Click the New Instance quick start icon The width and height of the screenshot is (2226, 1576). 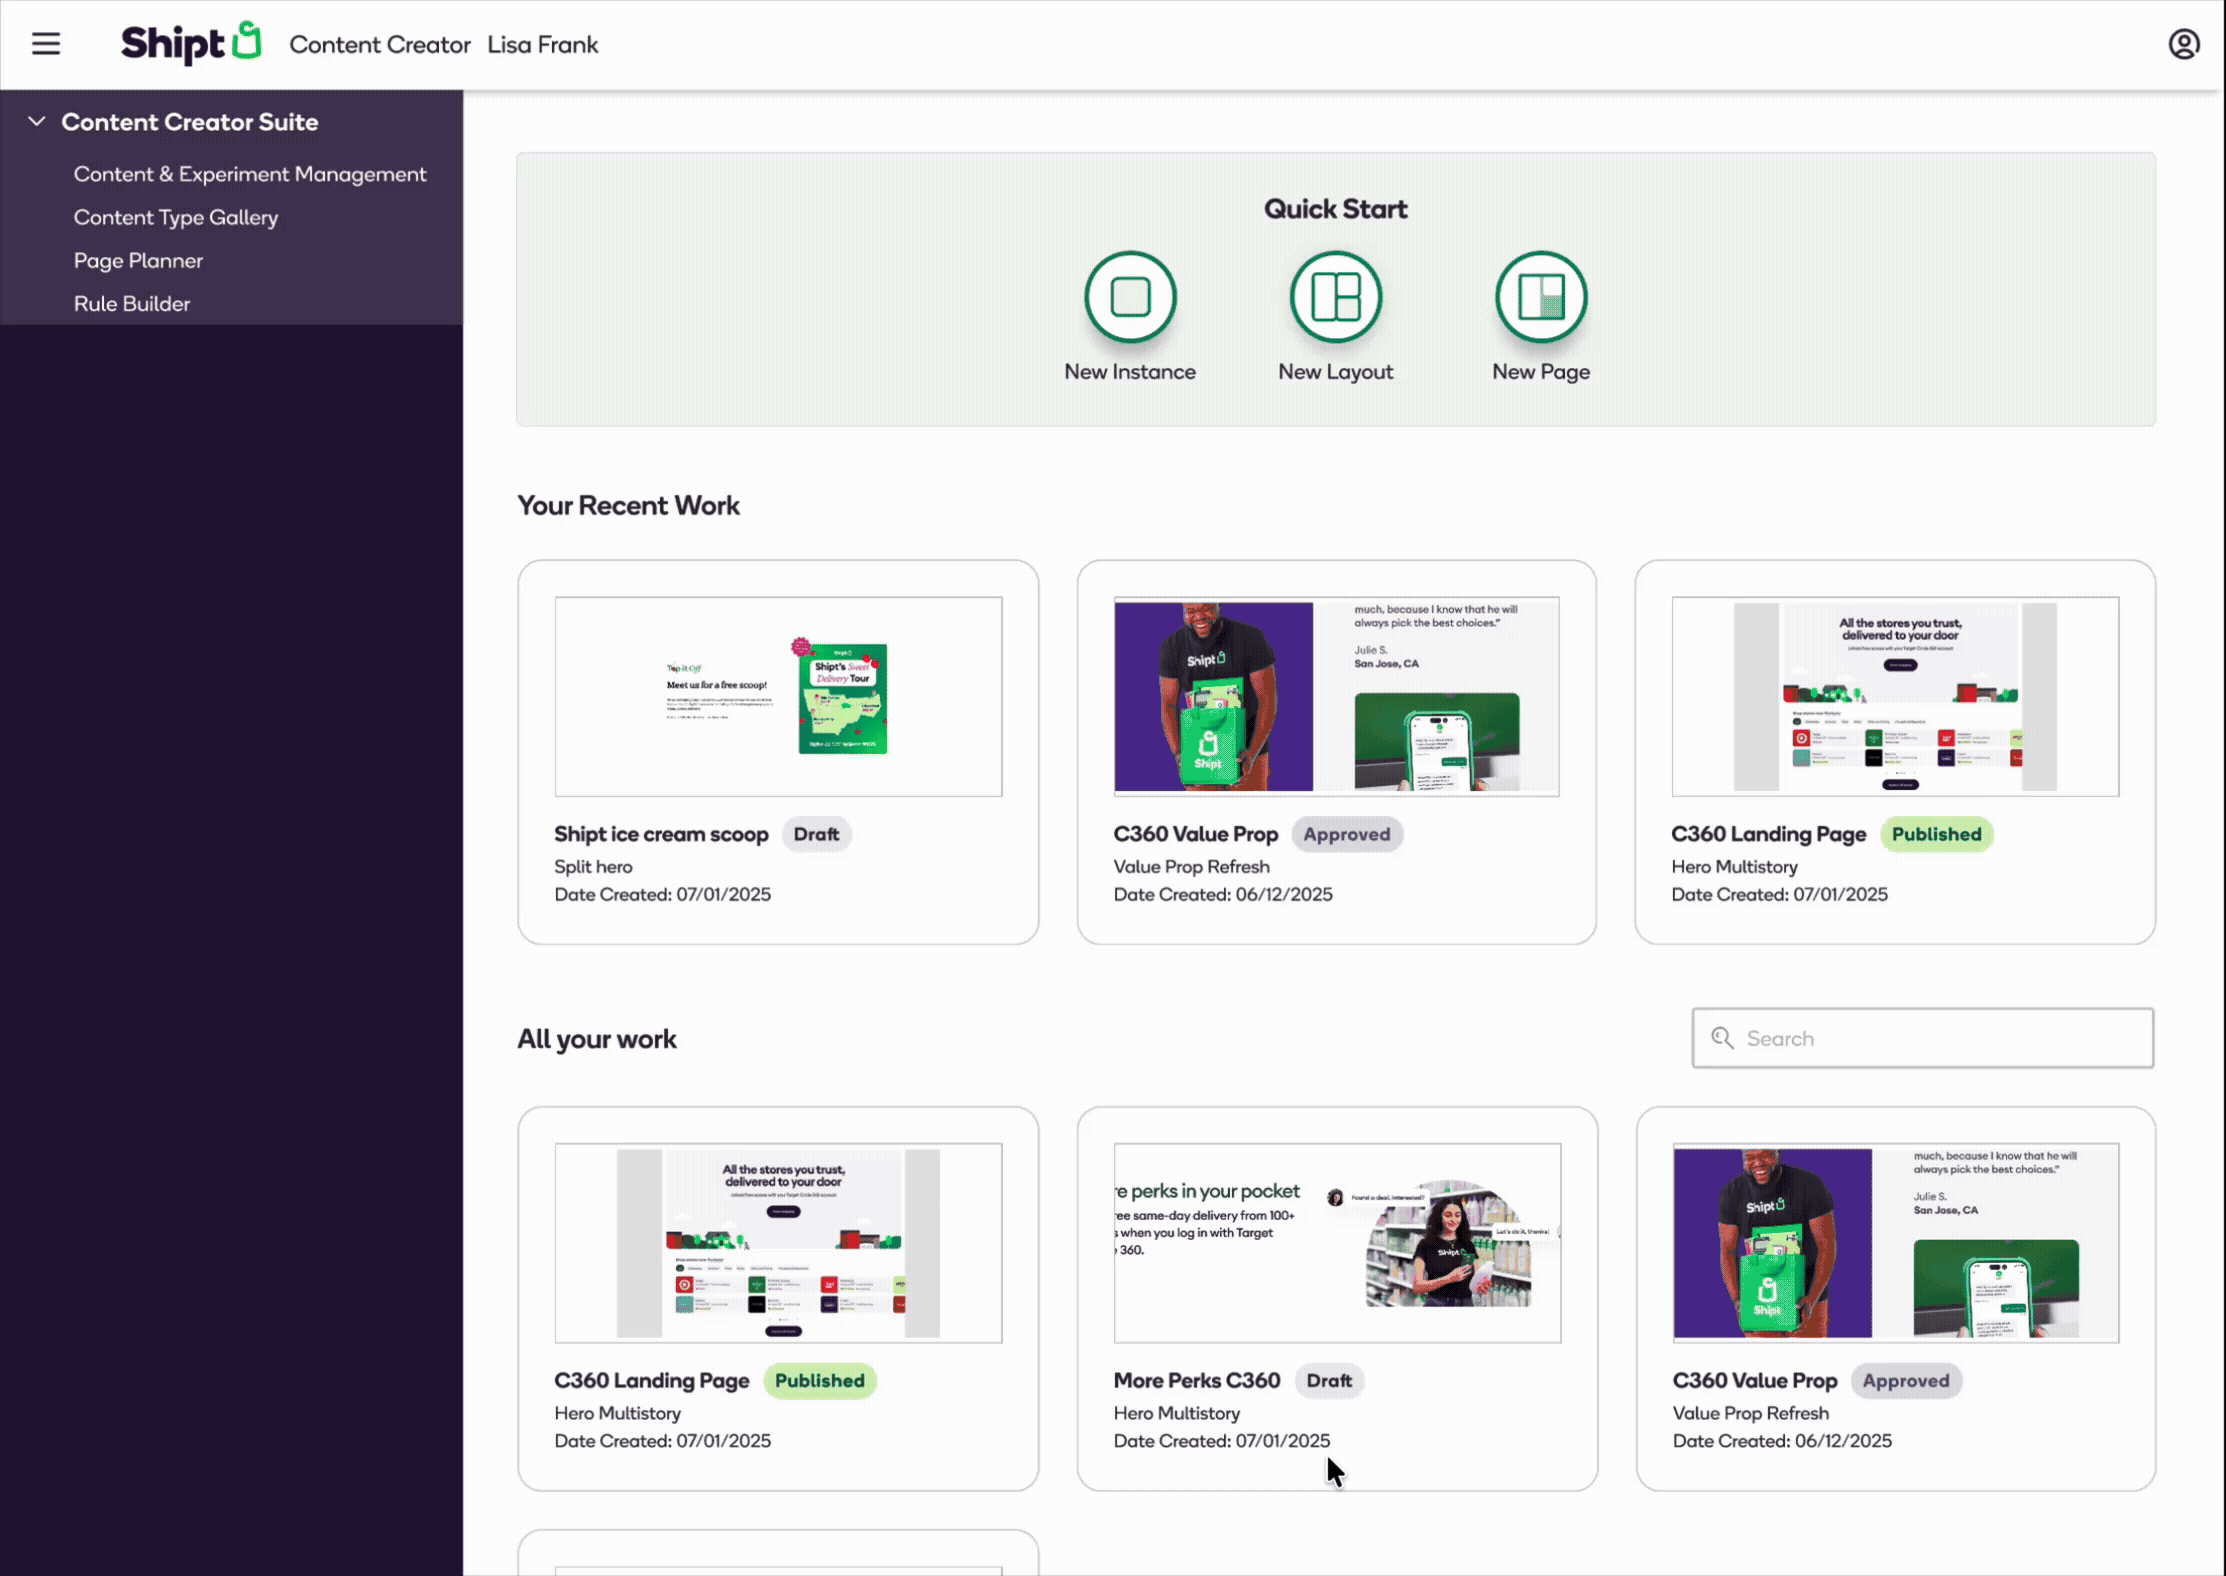[x=1130, y=297]
